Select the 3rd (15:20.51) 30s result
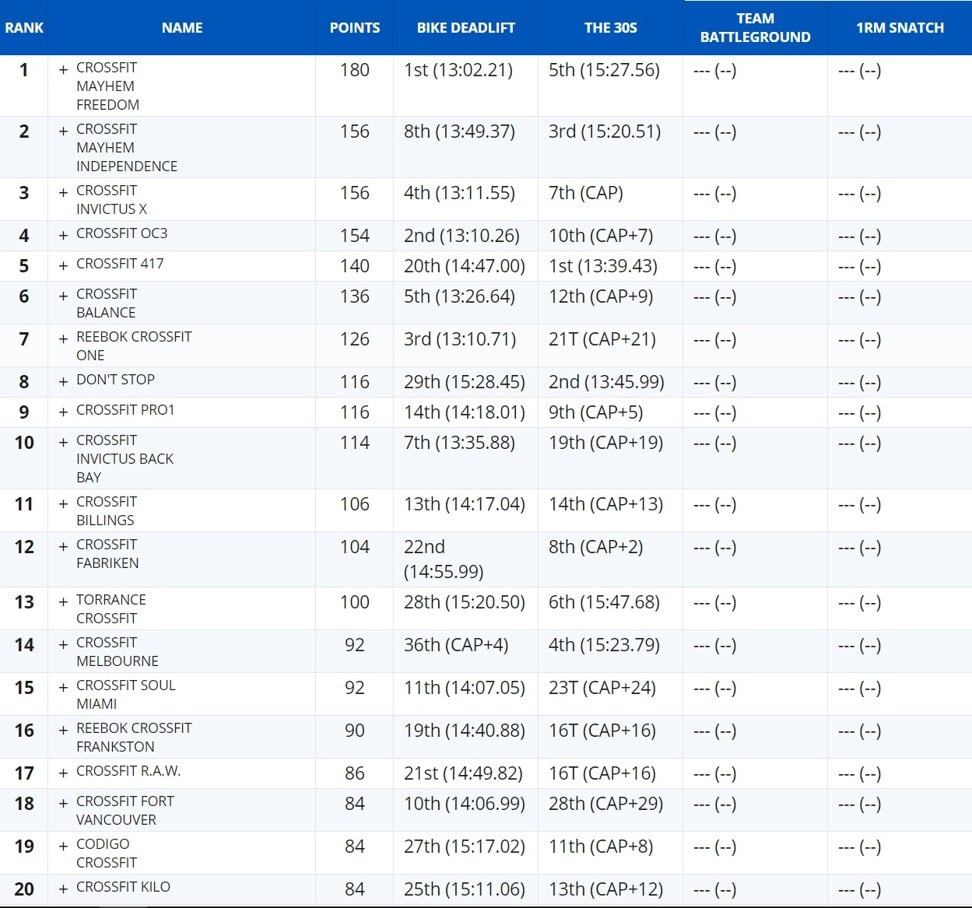The width and height of the screenshot is (972, 908). click(x=604, y=131)
